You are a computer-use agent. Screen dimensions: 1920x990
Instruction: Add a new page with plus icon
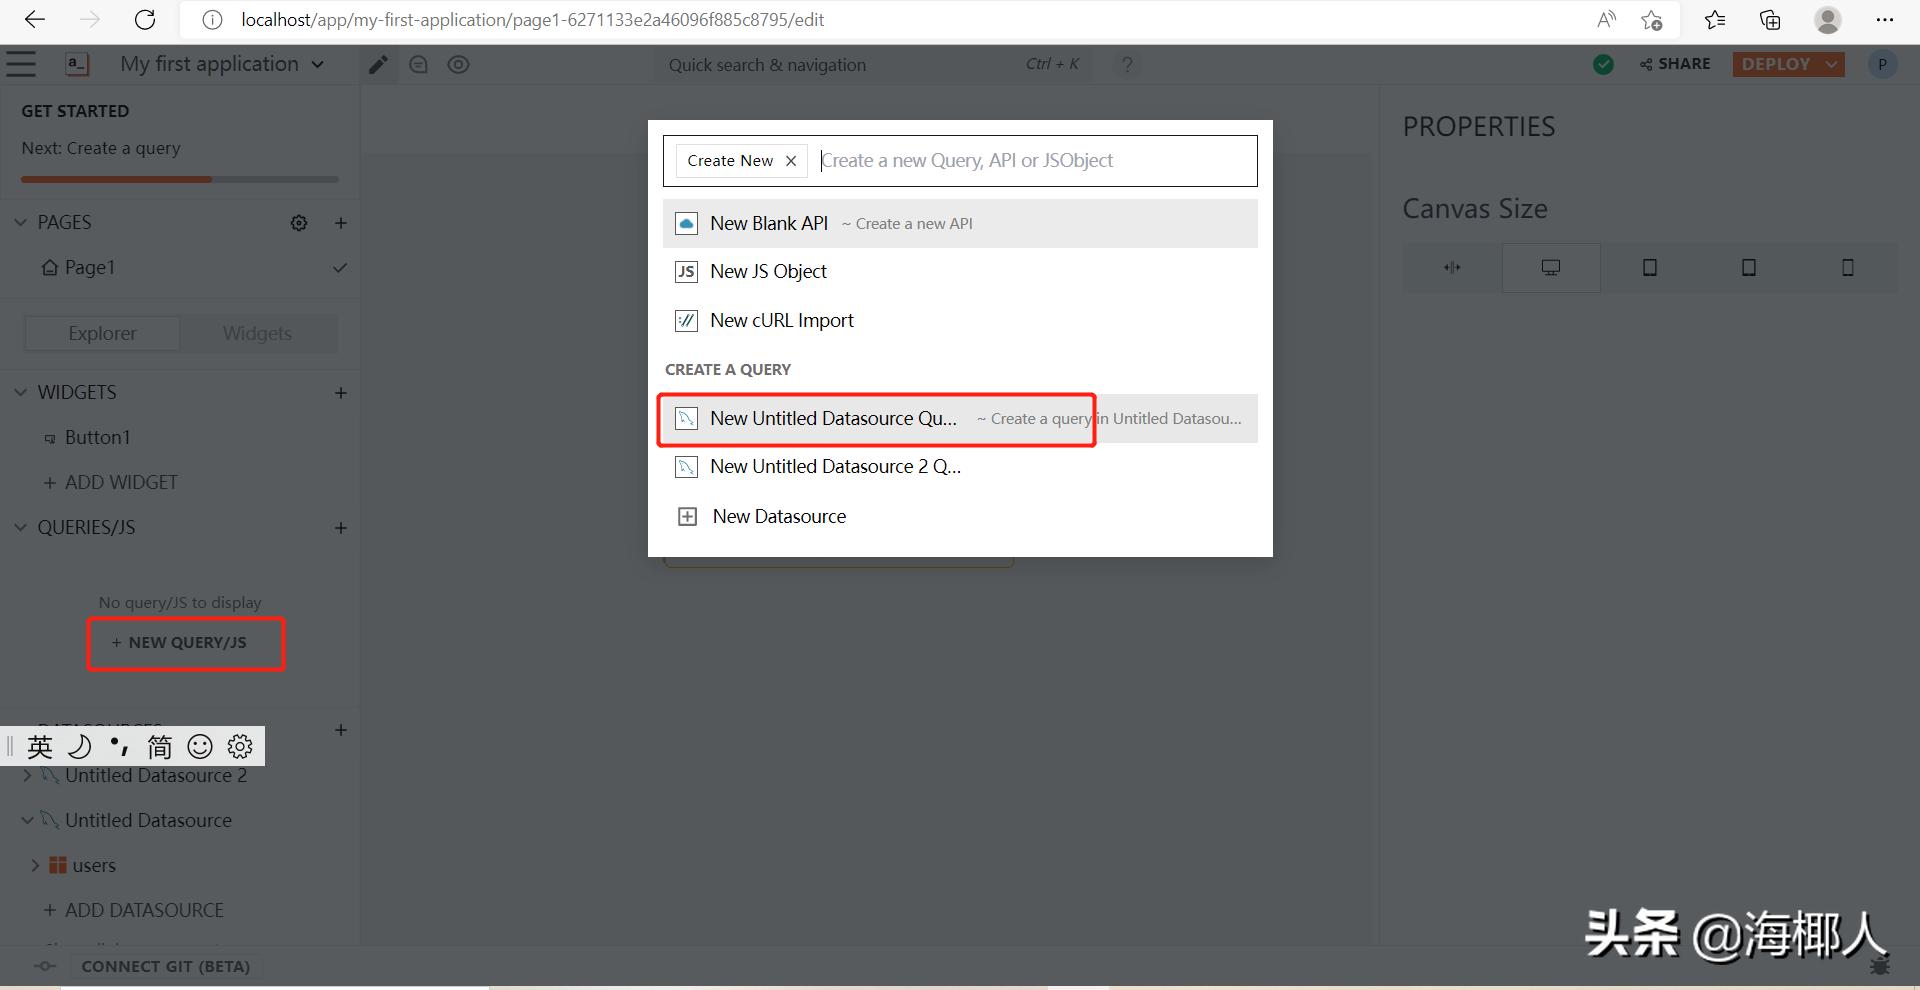(x=341, y=223)
